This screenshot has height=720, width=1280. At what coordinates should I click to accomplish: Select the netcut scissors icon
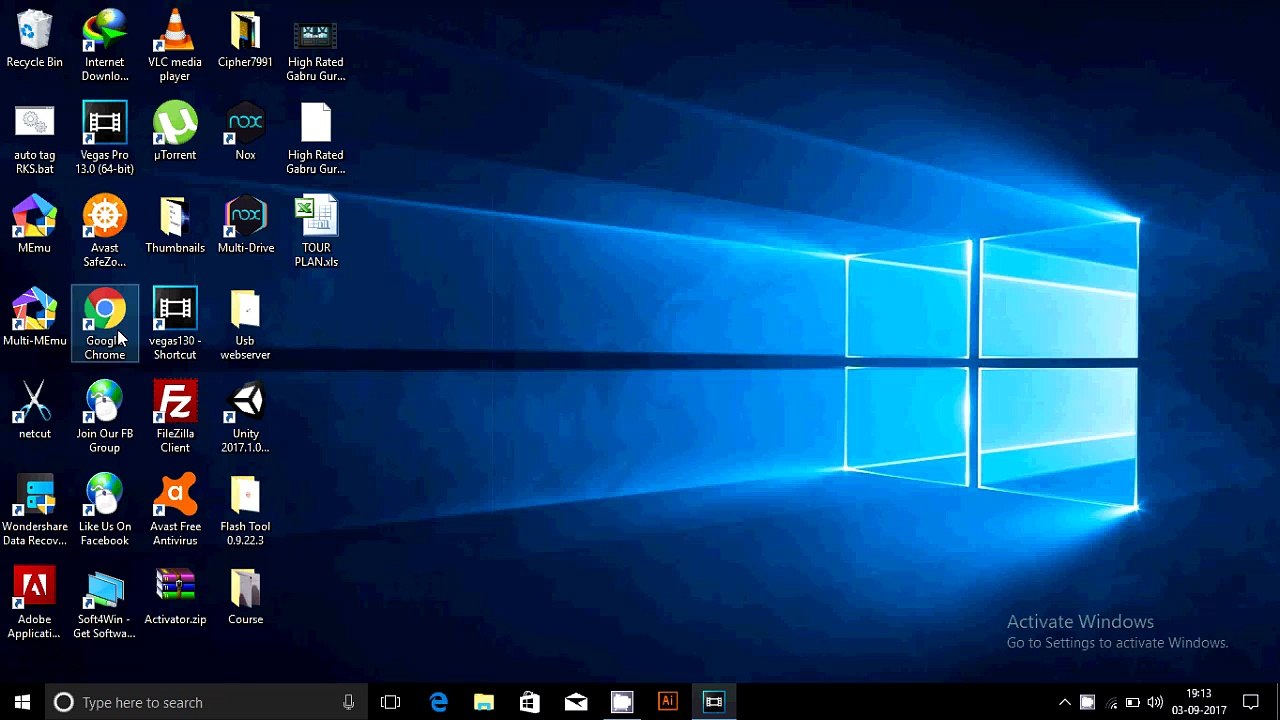coord(34,412)
